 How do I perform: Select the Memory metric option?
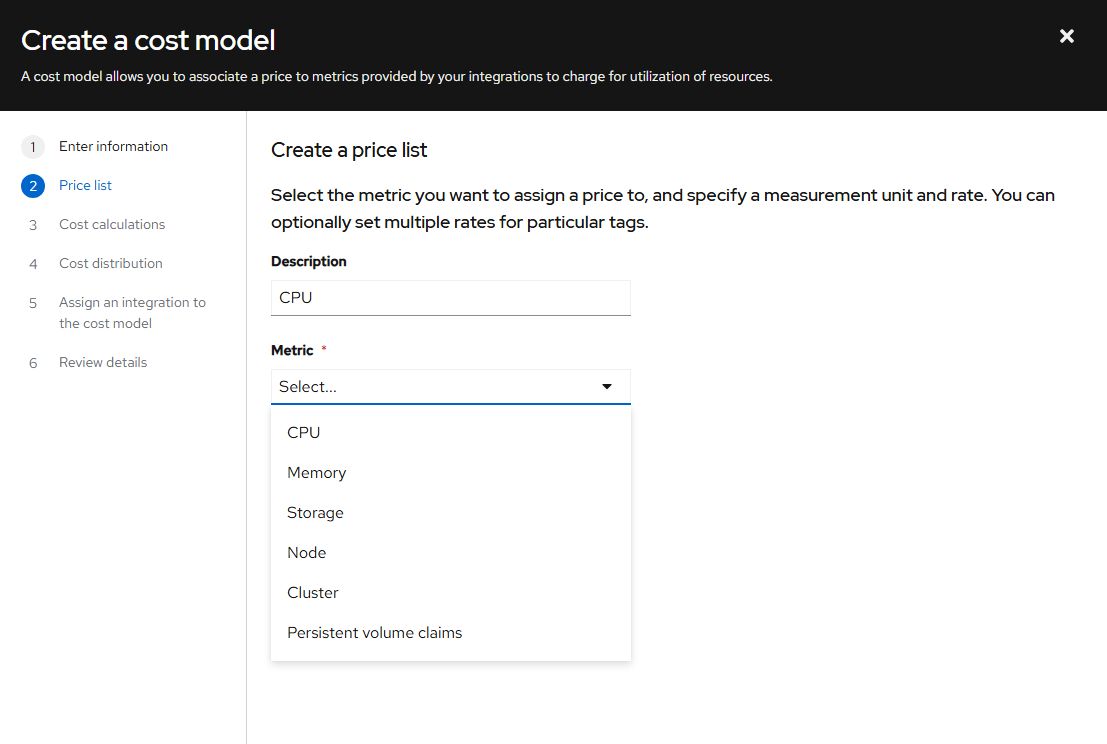316,473
